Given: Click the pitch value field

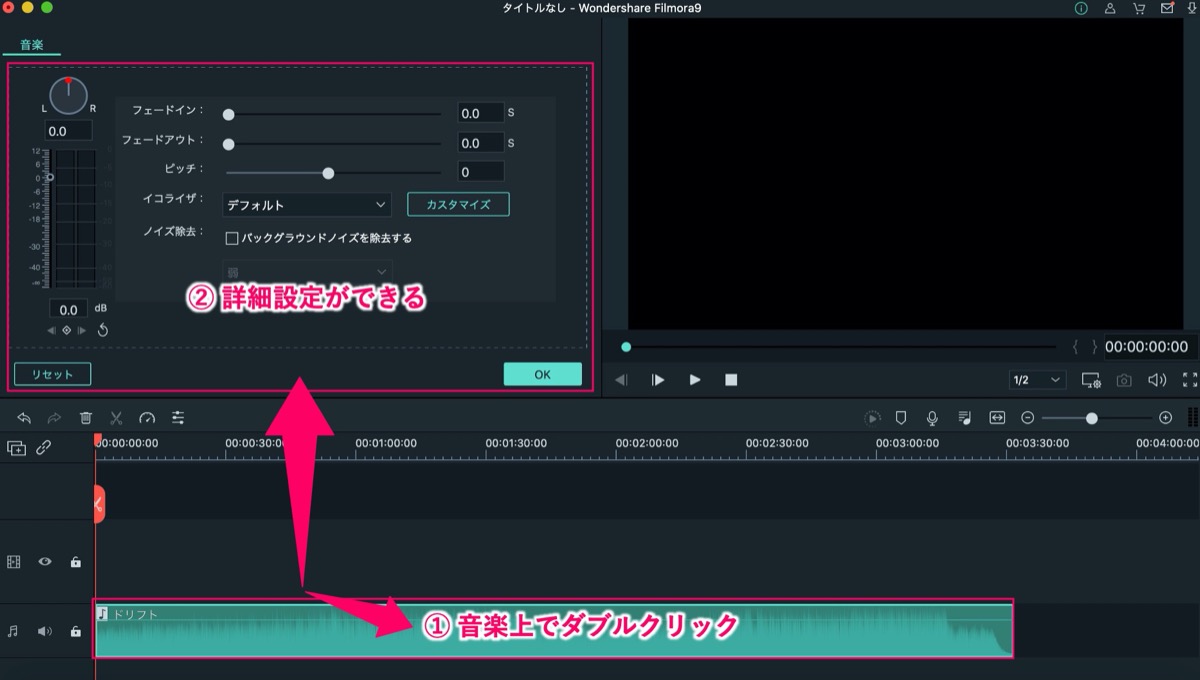Looking at the screenshot, I should click(x=481, y=172).
